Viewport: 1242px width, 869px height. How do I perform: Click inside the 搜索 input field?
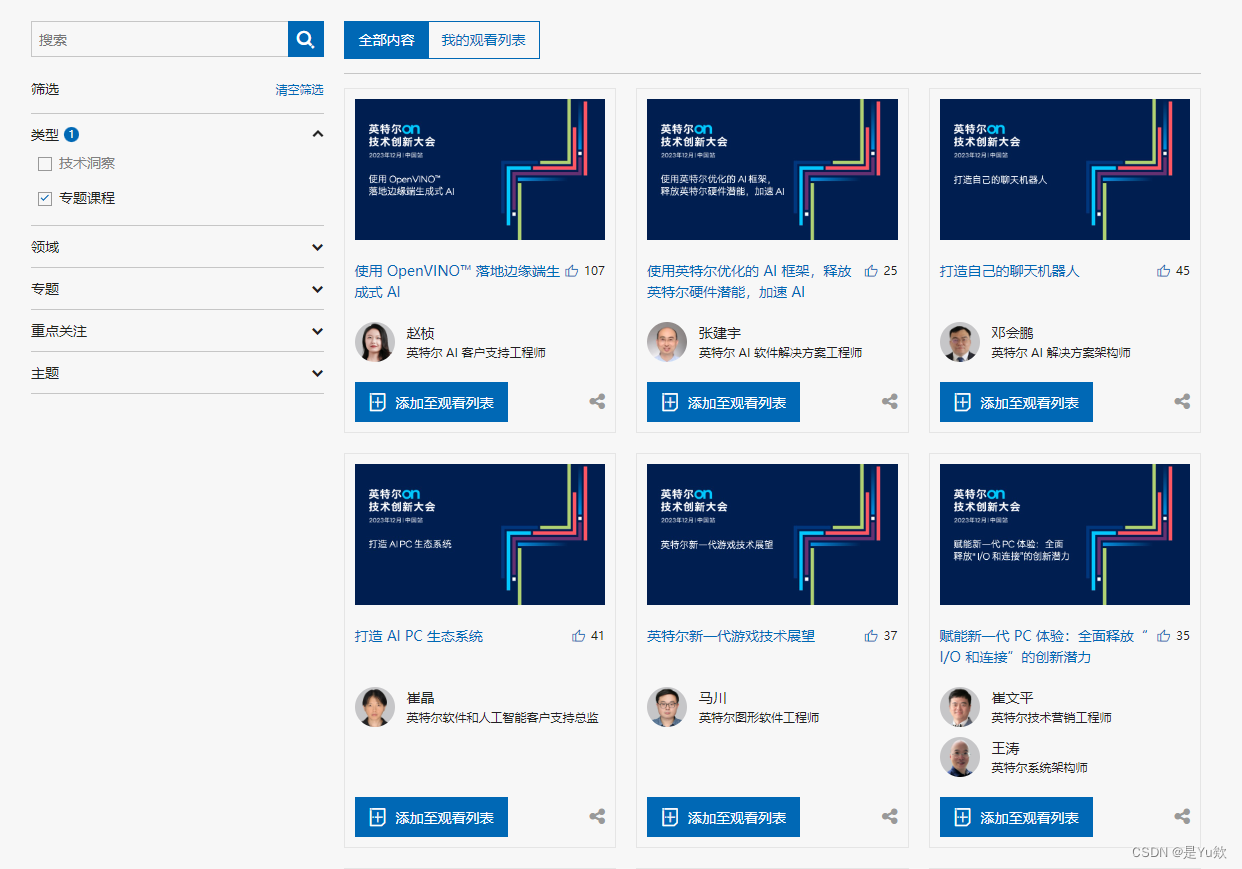tap(160, 40)
